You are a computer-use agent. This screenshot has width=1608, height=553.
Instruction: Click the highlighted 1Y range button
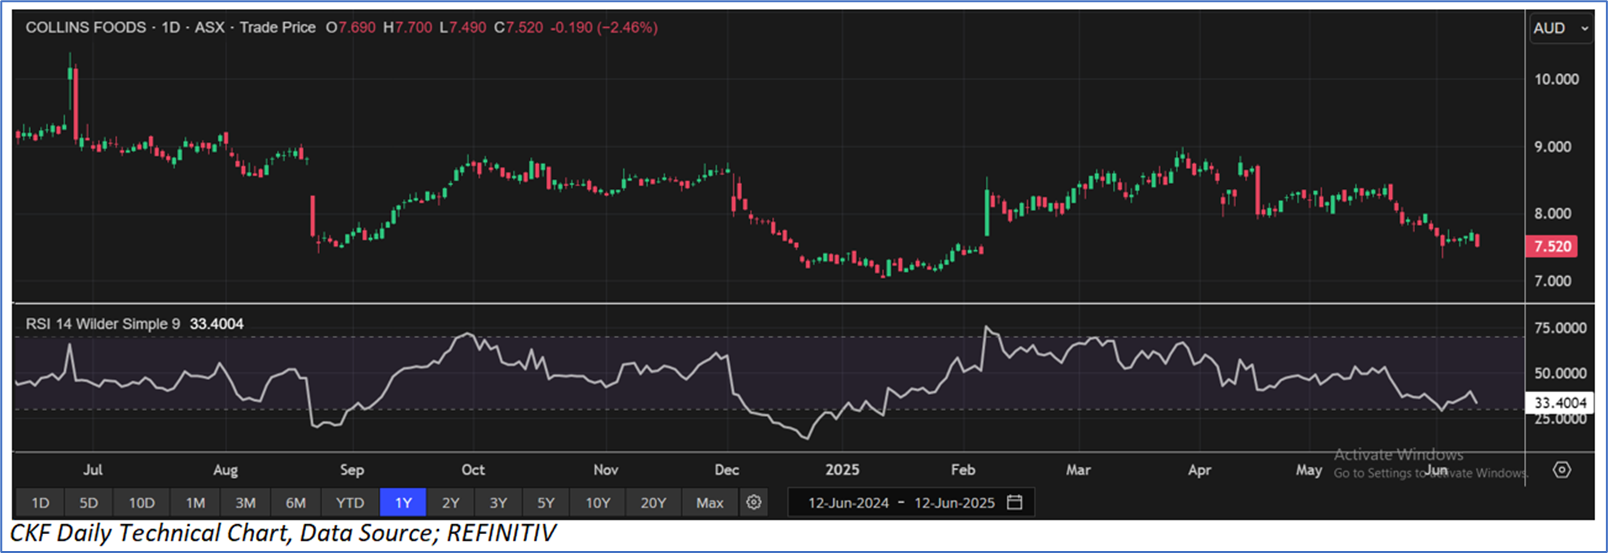click(x=403, y=502)
